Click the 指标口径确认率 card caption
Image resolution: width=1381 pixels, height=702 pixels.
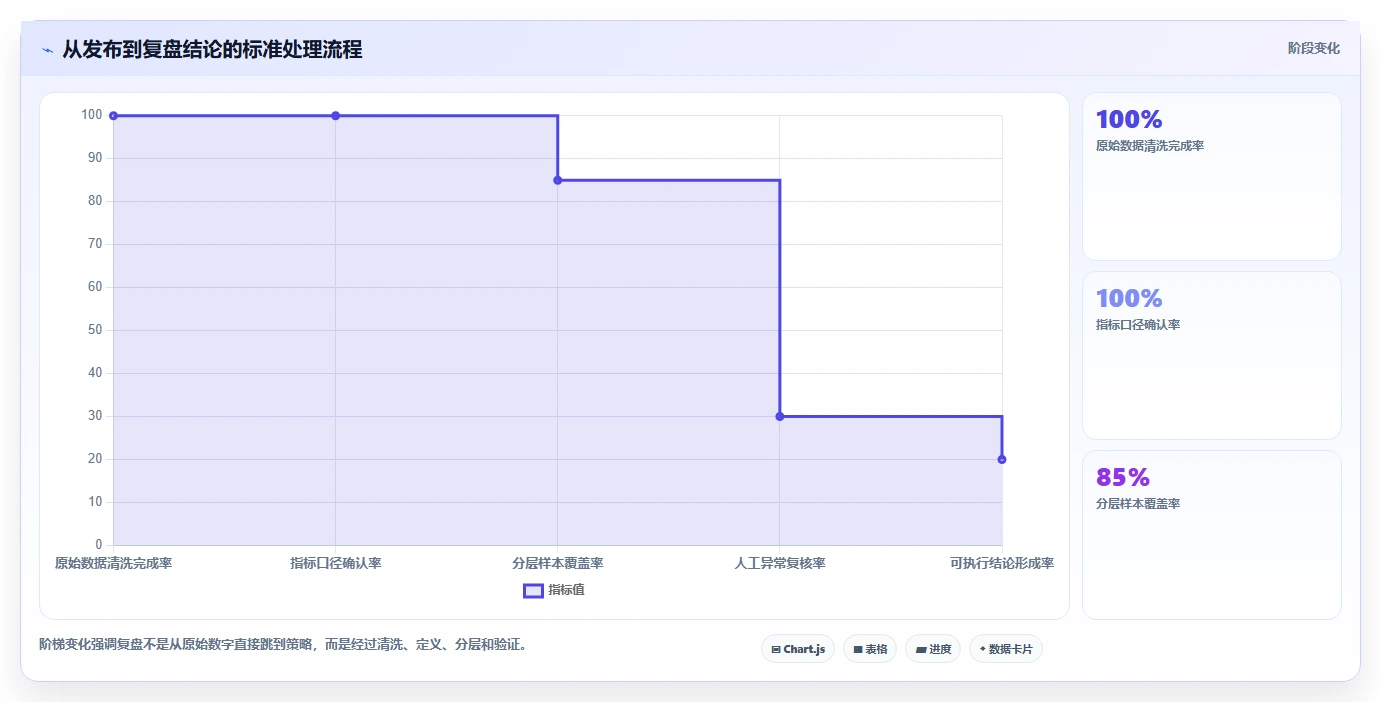point(1138,325)
